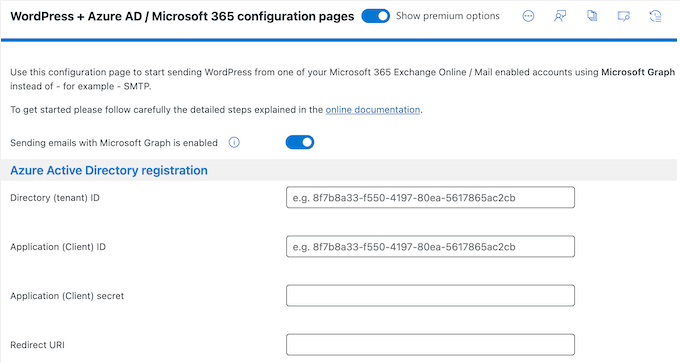Click the Show premium options label
680x363 pixels.
[x=448, y=16]
